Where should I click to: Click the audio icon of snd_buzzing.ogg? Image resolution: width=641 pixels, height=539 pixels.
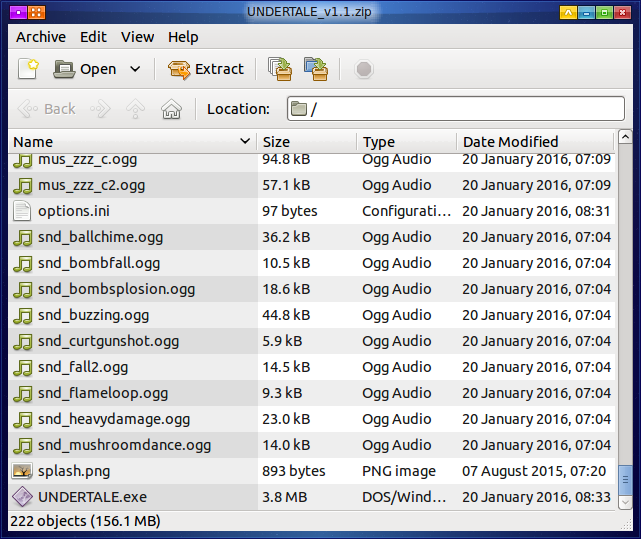[x=22, y=315]
